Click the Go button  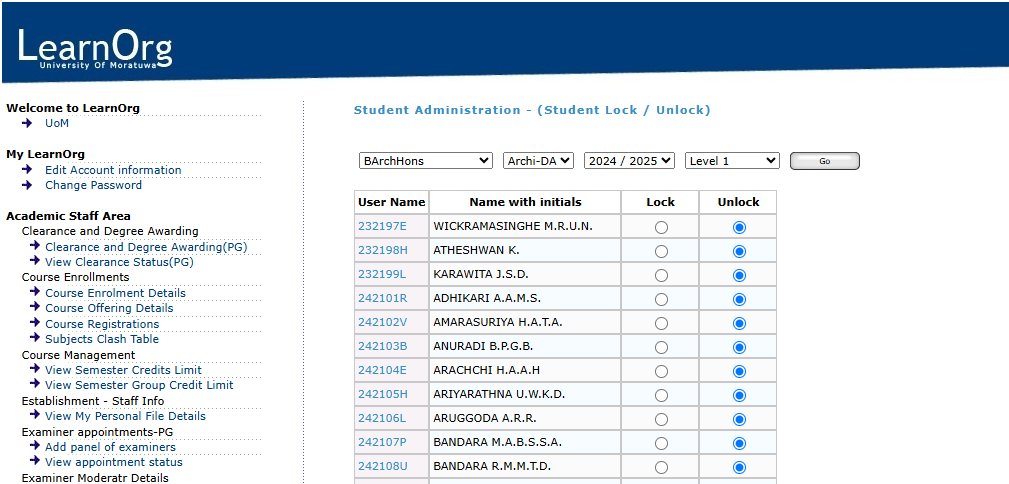[824, 161]
